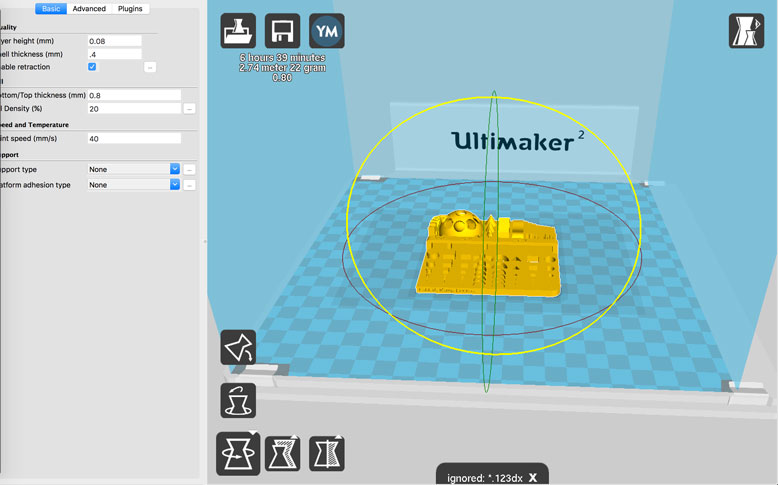Click the YM YouMagine share icon

point(326,31)
